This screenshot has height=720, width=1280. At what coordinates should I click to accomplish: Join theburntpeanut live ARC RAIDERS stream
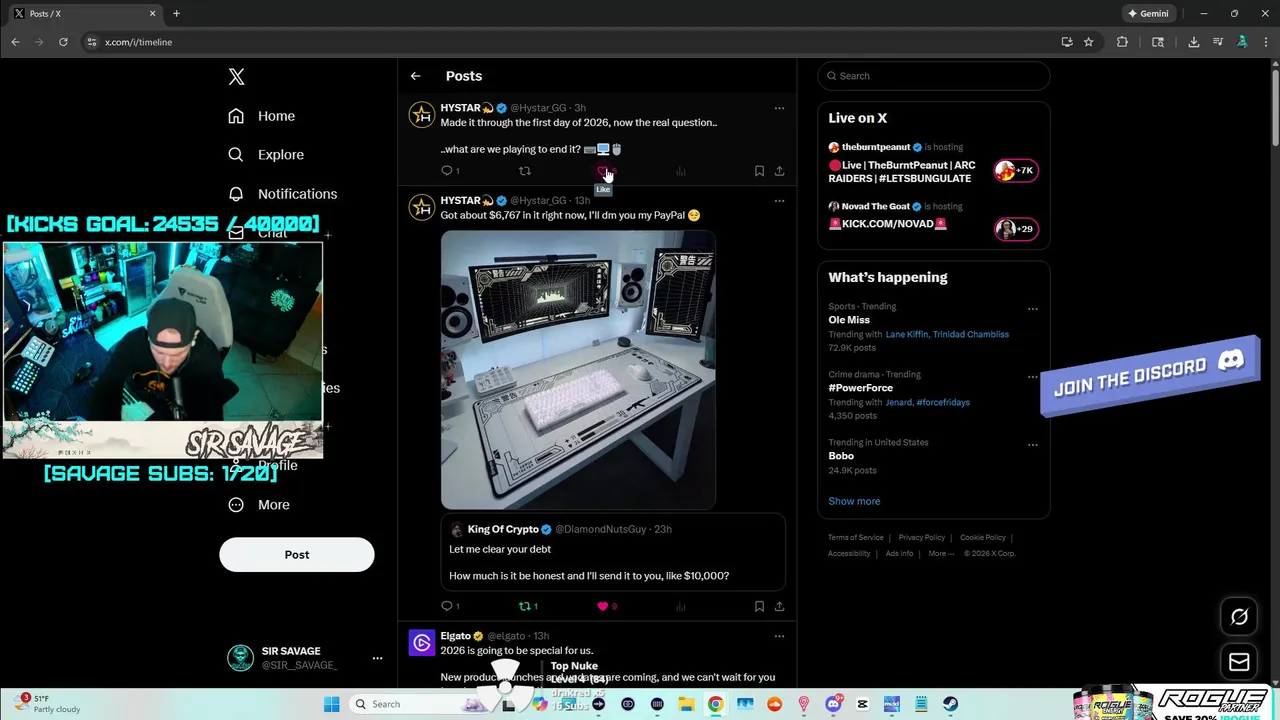coord(934,163)
